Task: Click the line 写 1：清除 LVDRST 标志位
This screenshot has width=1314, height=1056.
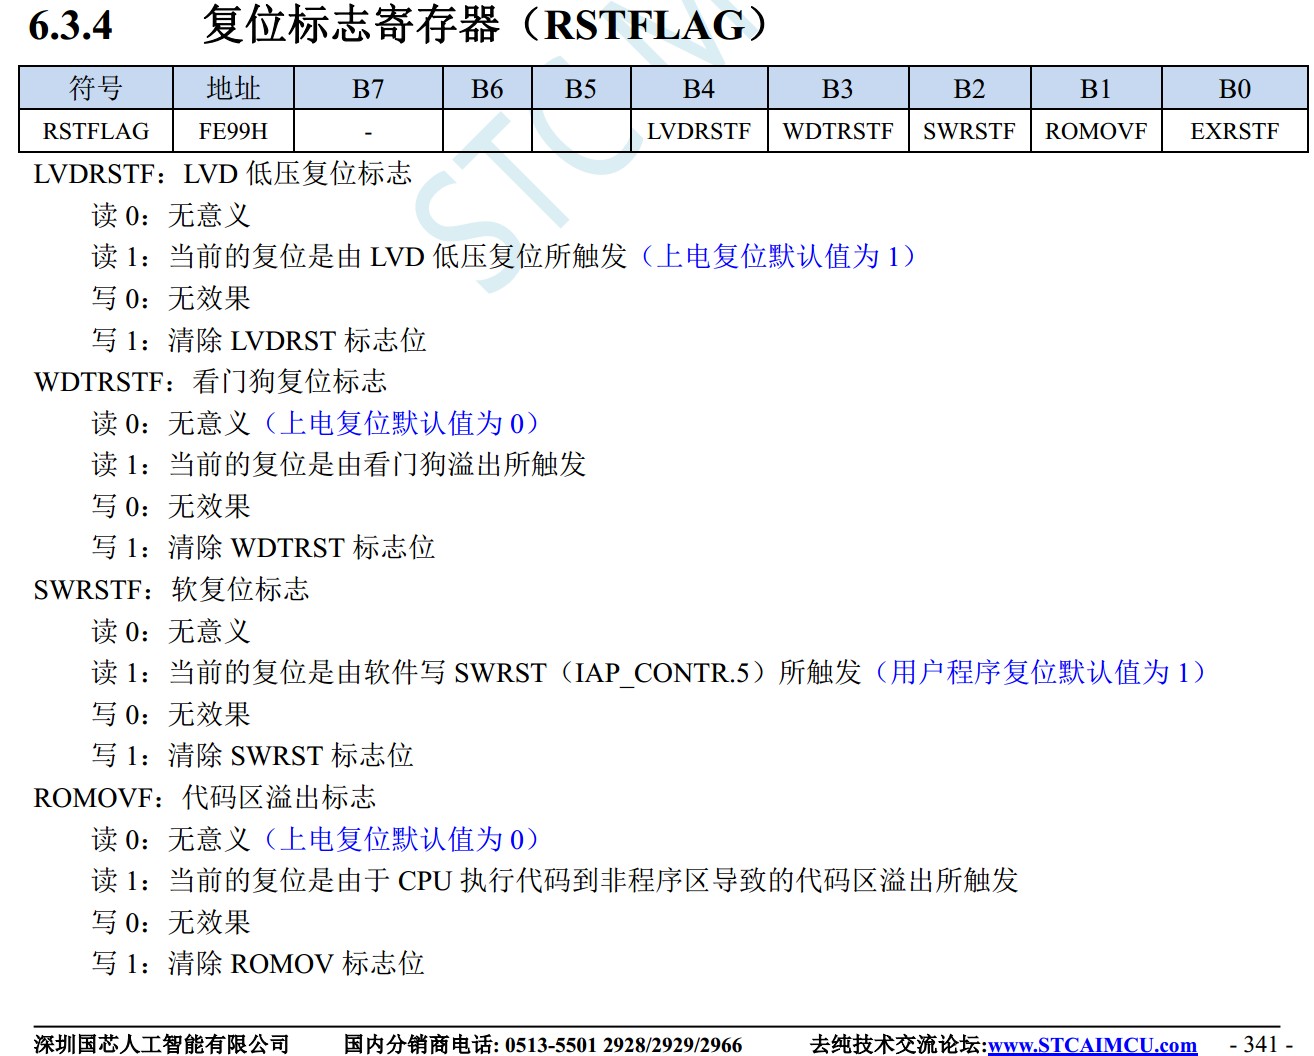Action: [x=259, y=340]
